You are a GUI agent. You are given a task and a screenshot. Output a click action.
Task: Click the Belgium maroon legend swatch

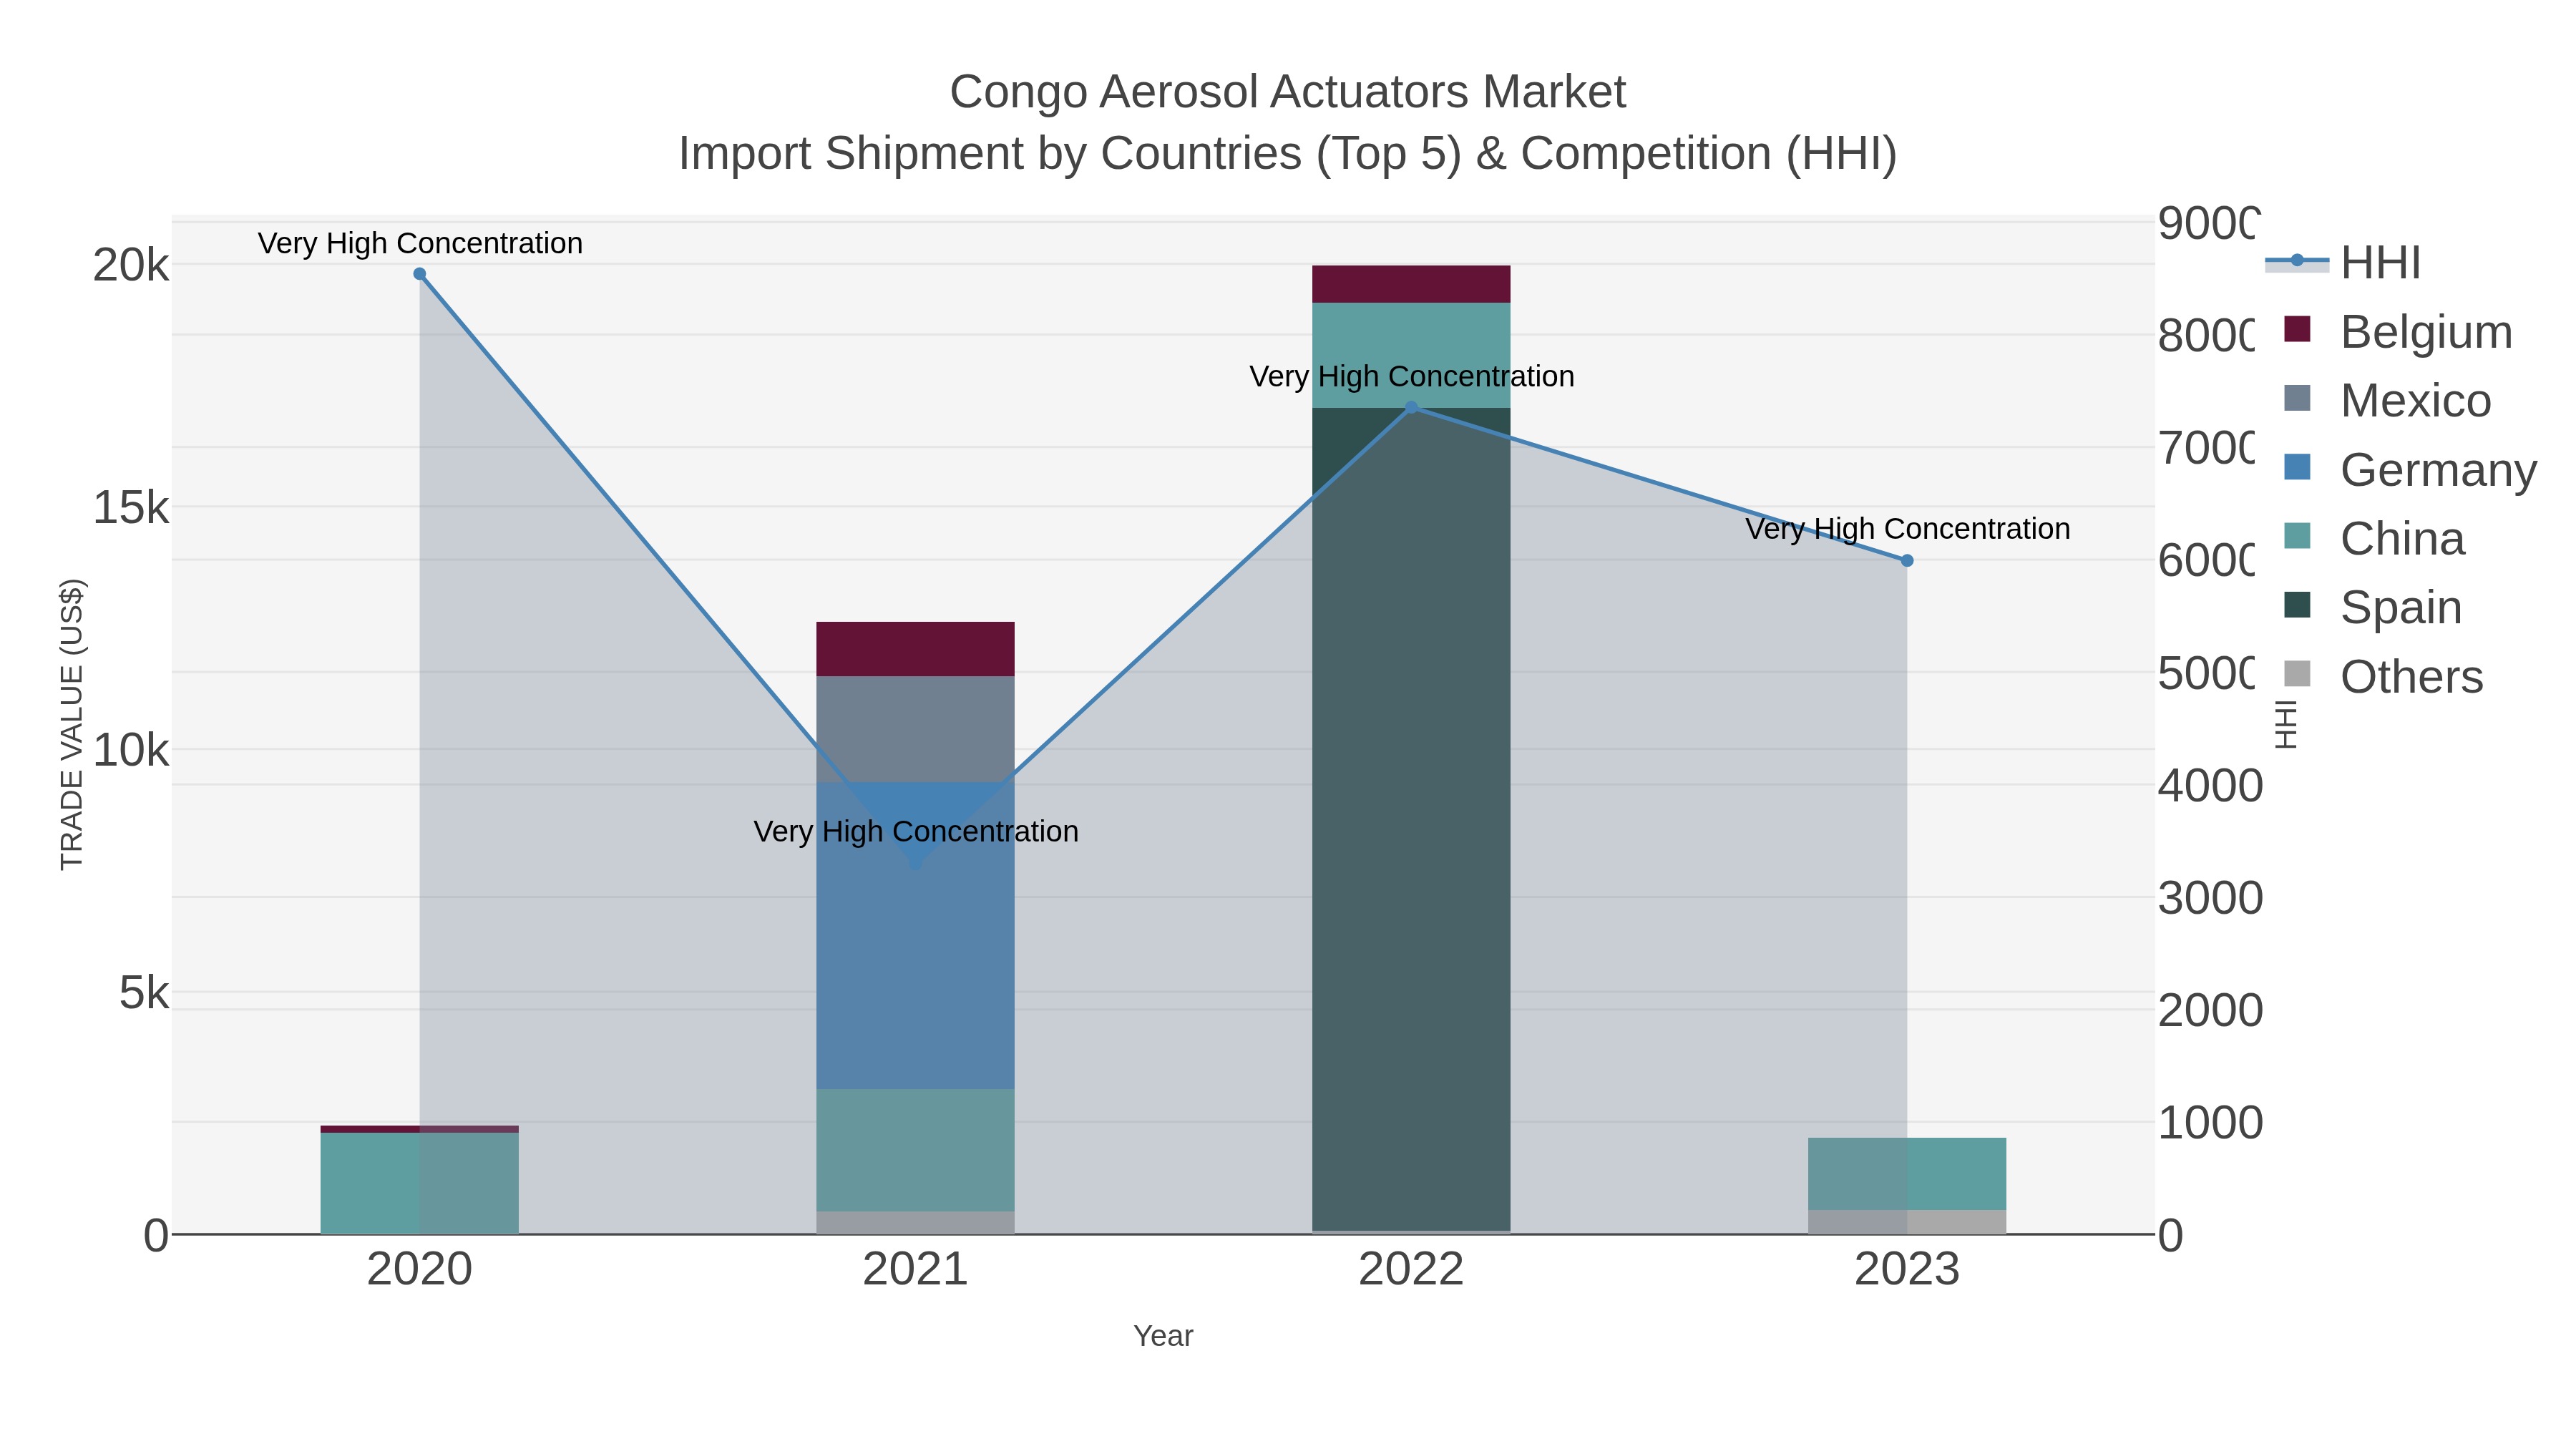(x=2297, y=329)
